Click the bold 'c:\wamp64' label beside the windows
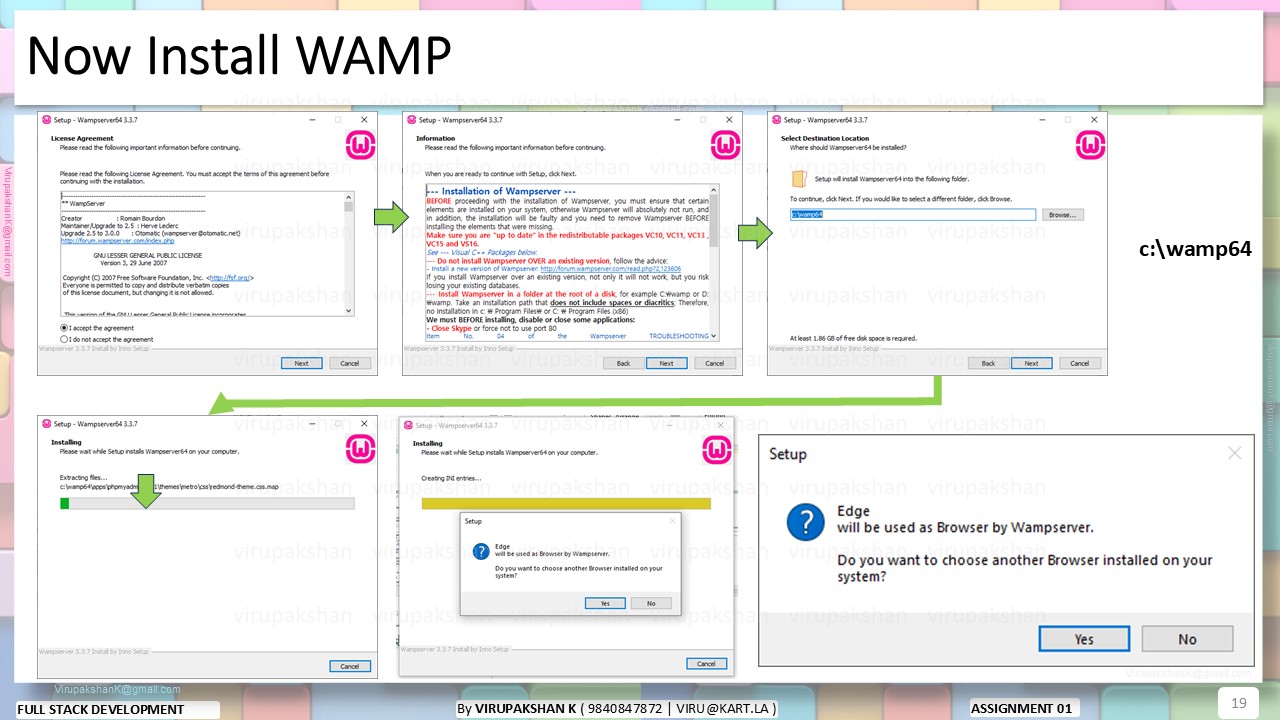The height and width of the screenshot is (720, 1280). (1195, 248)
